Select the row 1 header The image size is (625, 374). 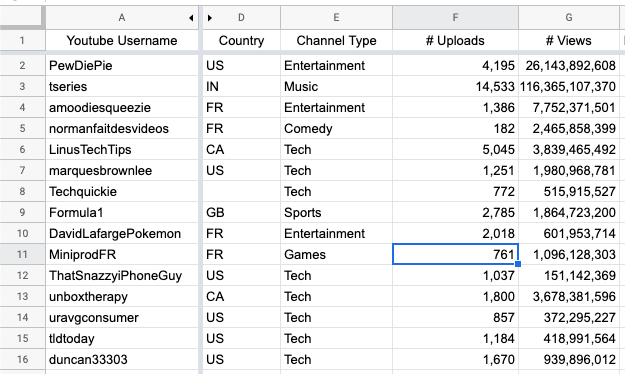pos(22,40)
